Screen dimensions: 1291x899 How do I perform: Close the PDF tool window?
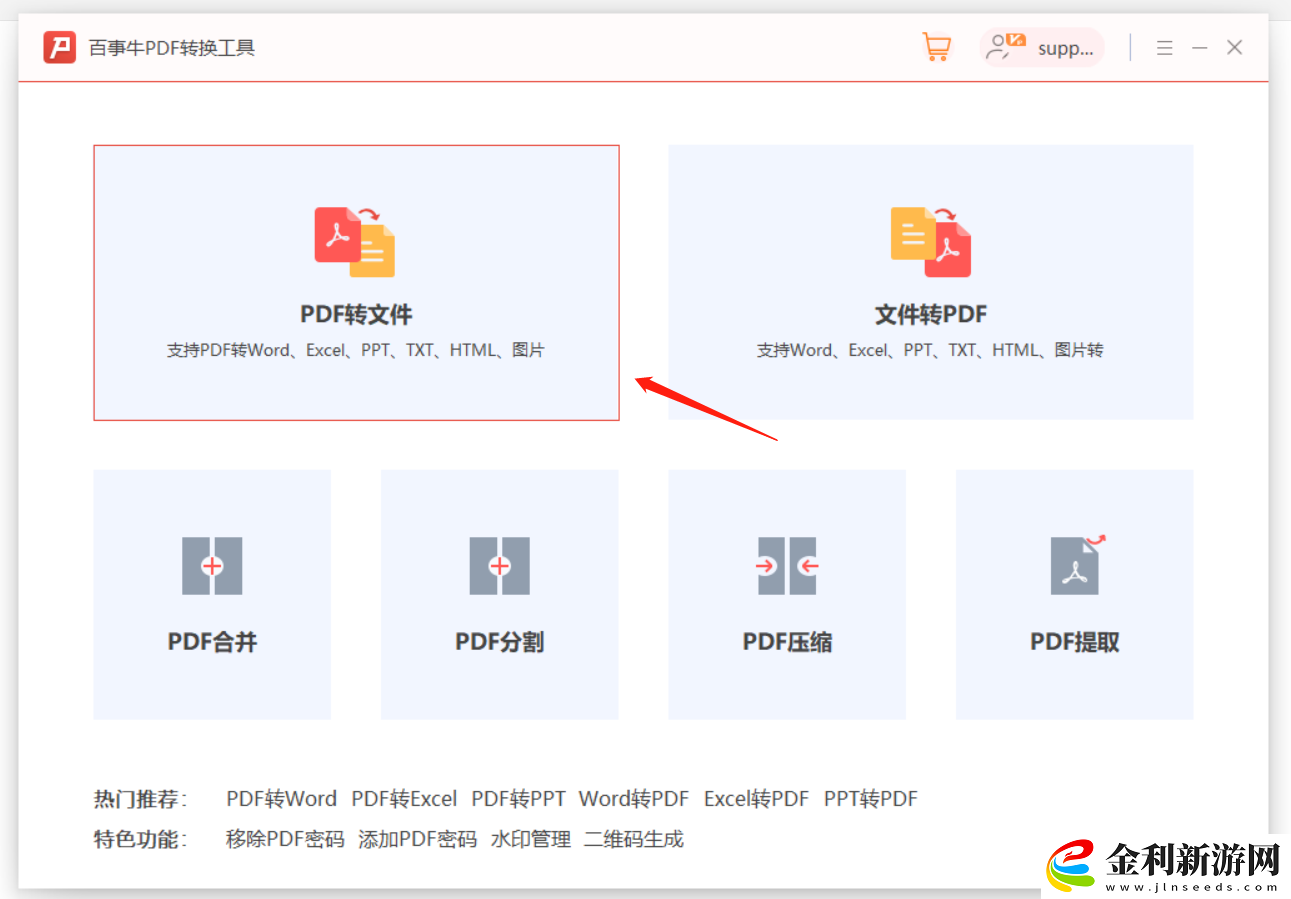coord(1235,47)
